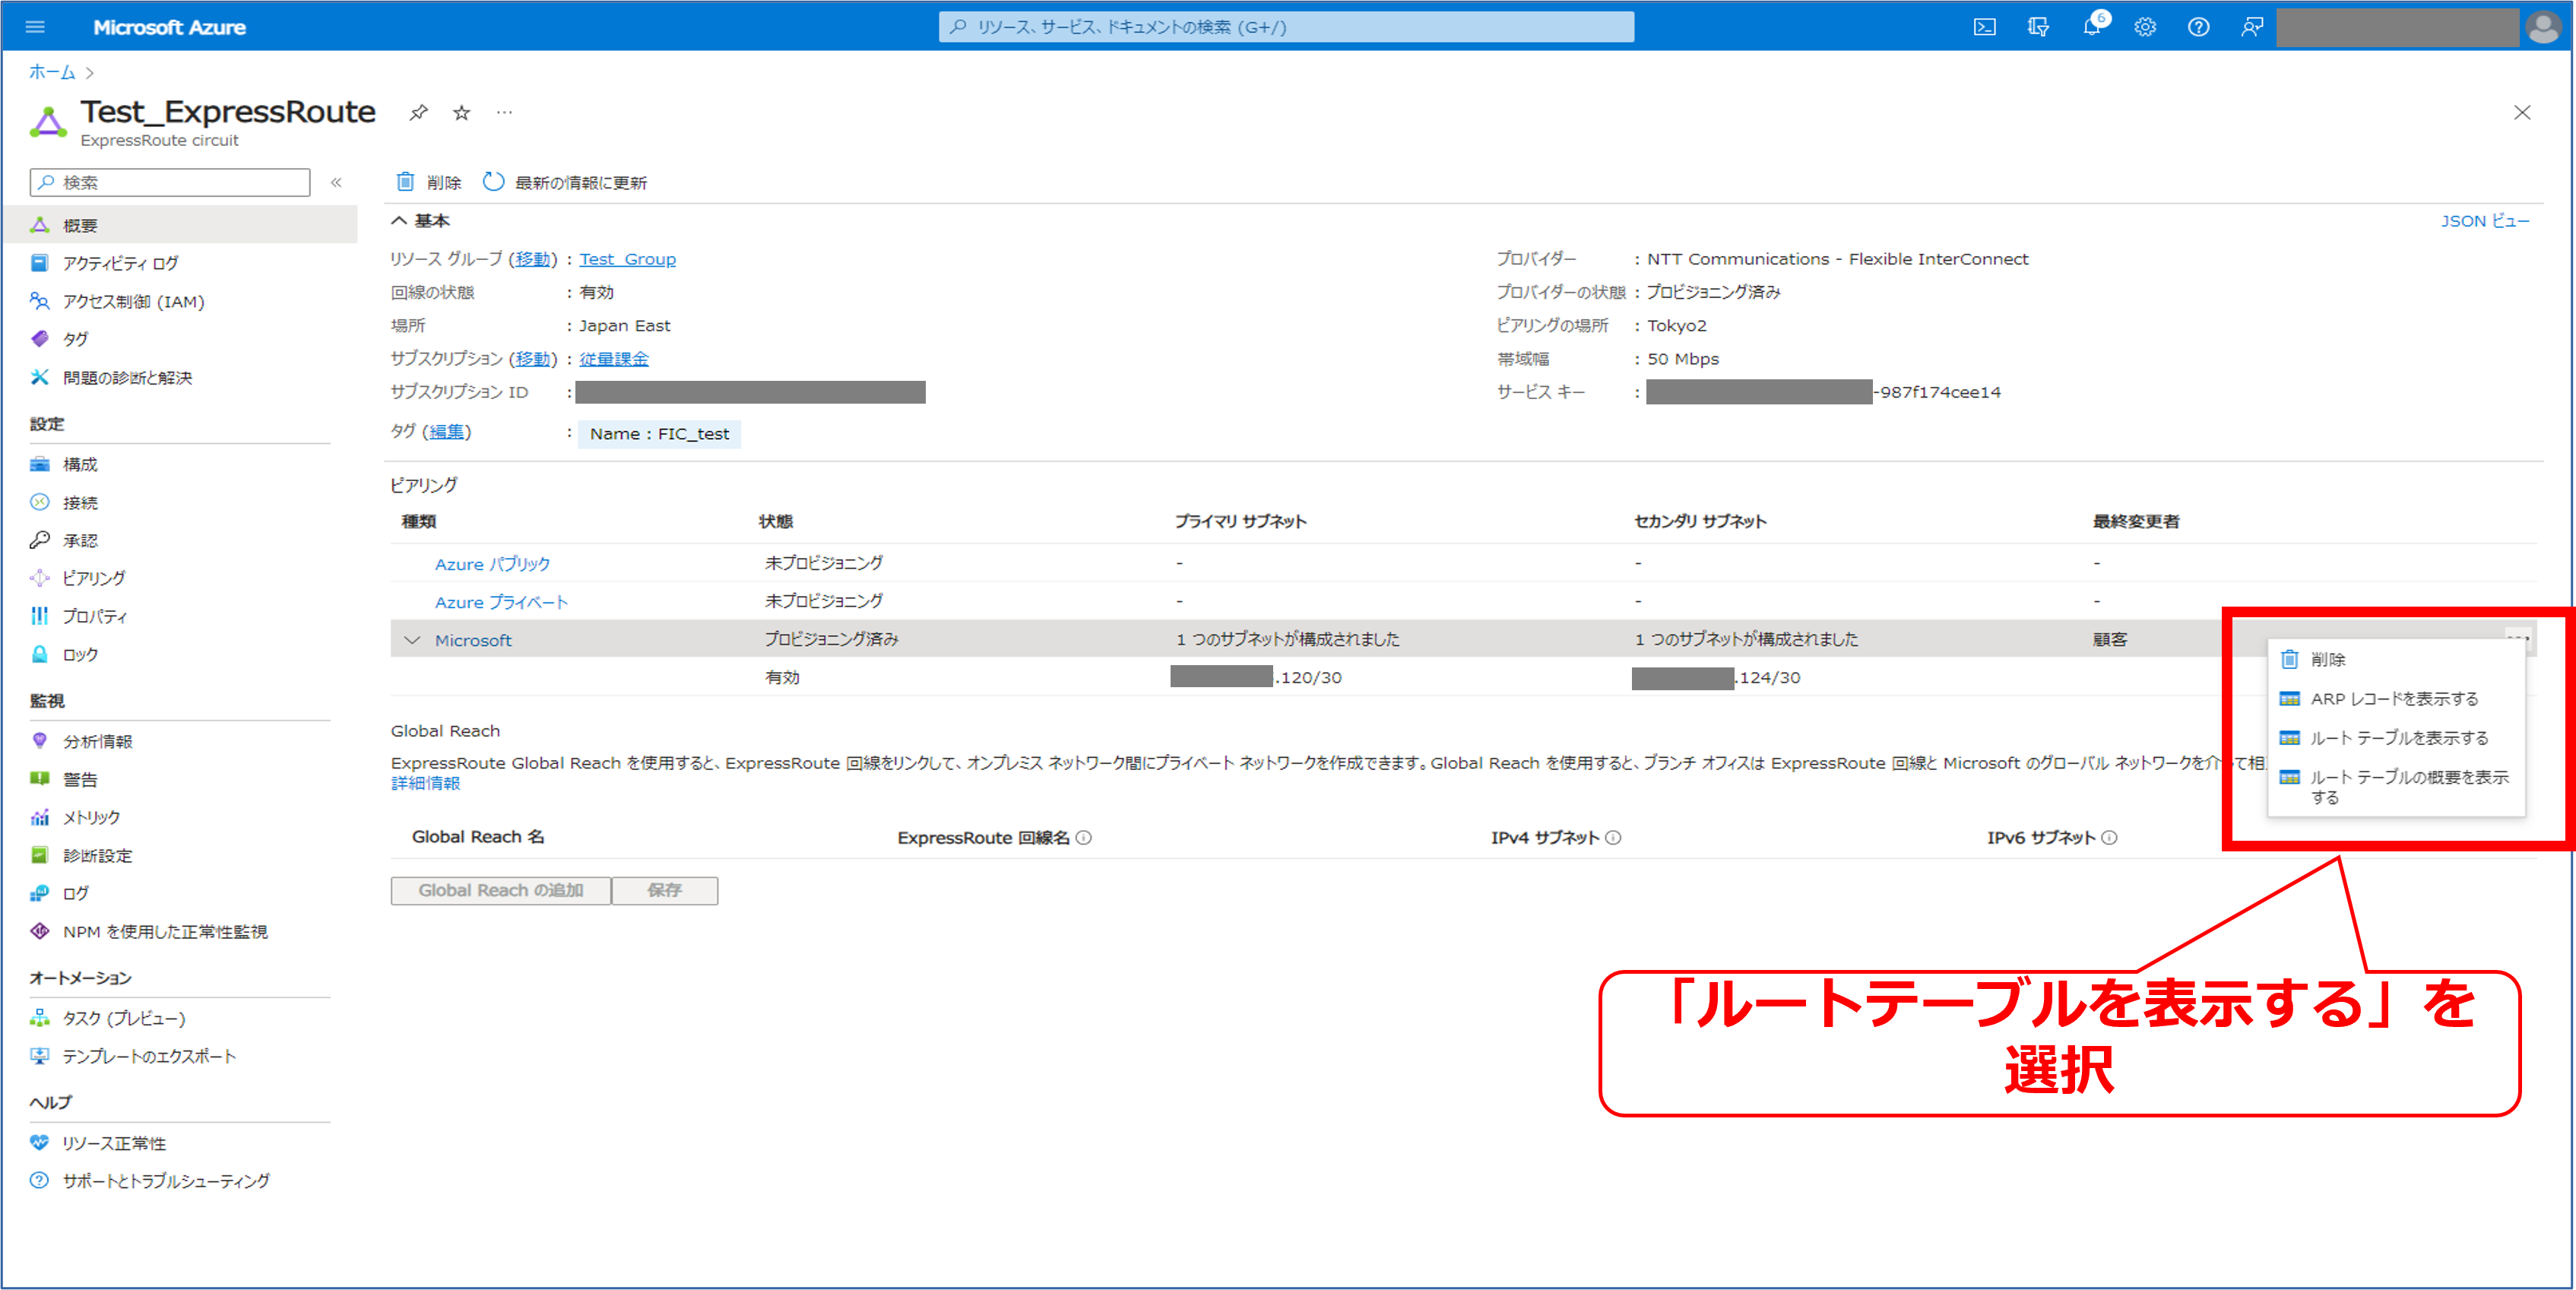The width and height of the screenshot is (2576, 1290).
Task: Collapse the 基本 essentials section
Action: click(x=399, y=221)
